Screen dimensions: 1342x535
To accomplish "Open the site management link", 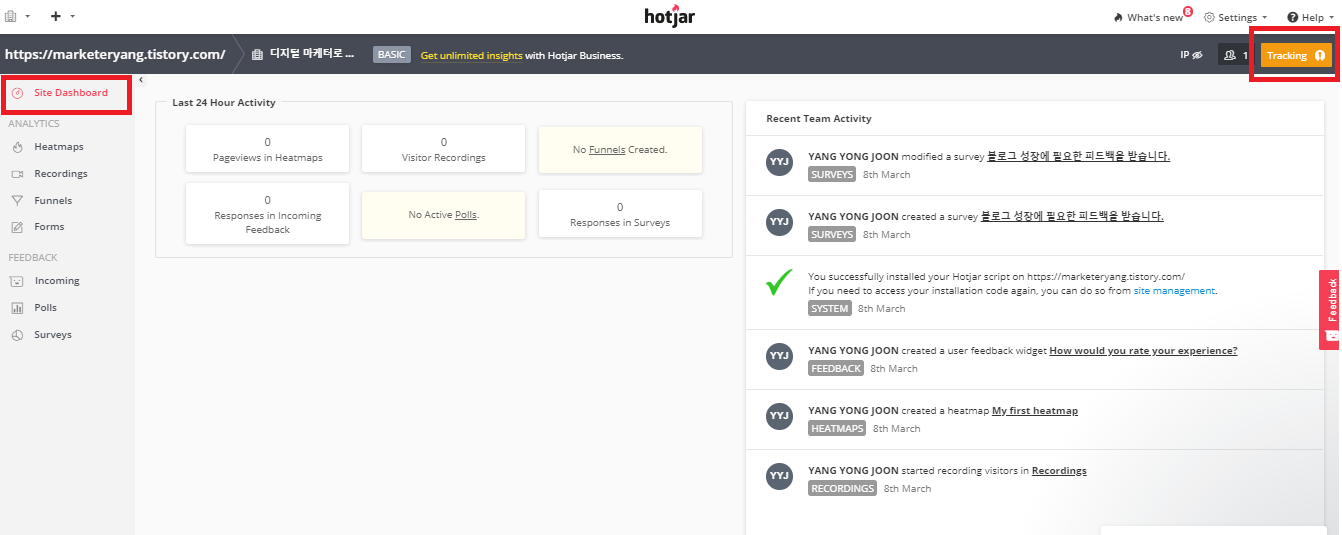I will (1174, 291).
